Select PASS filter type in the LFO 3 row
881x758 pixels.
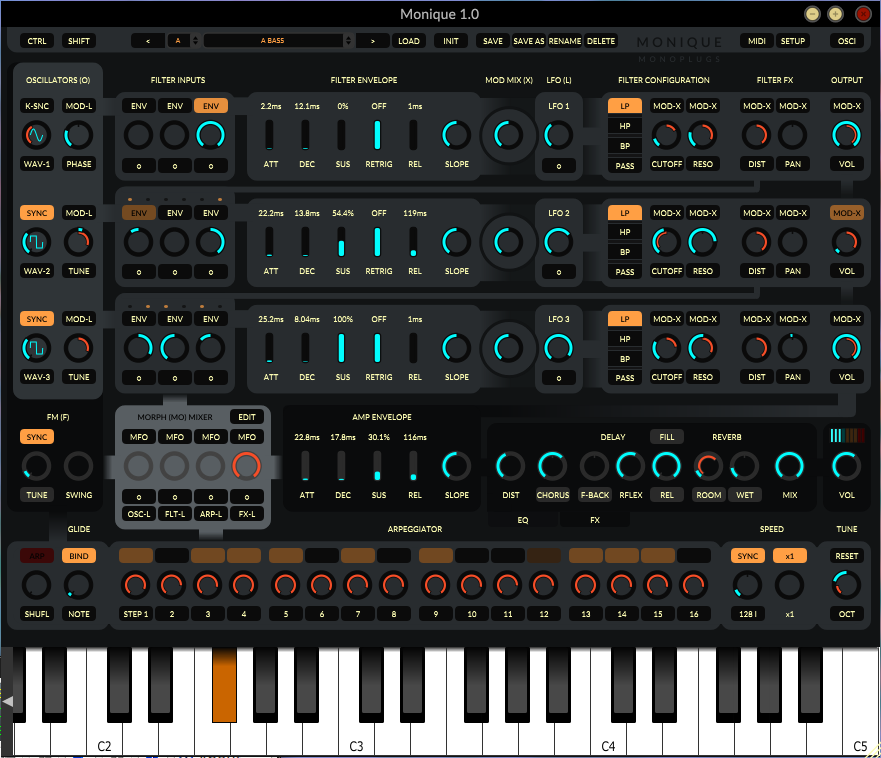pyautogui.click(x=625, y=378)
